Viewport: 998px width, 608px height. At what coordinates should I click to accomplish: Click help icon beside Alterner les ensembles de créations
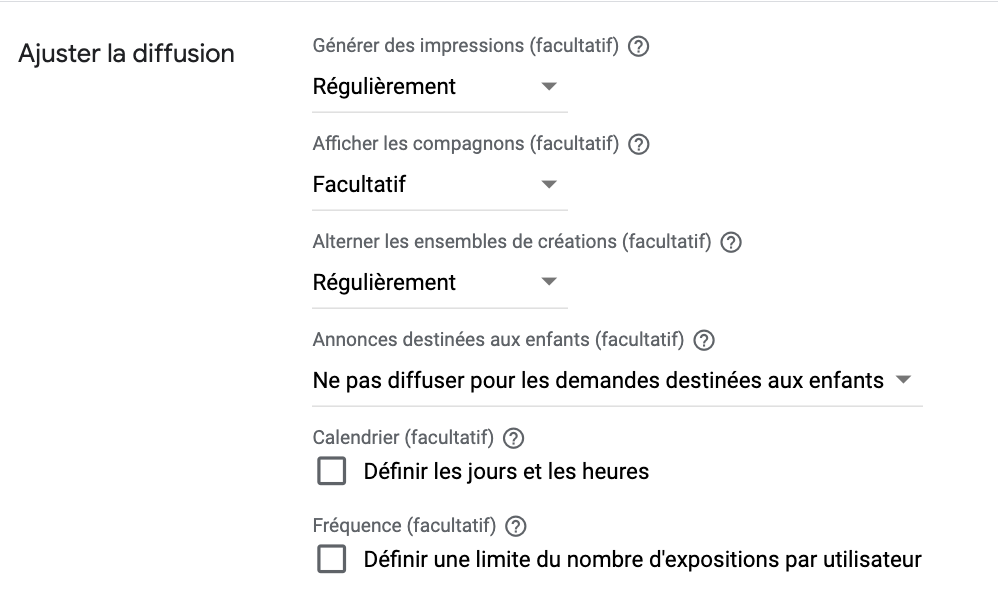click(731, 243)
